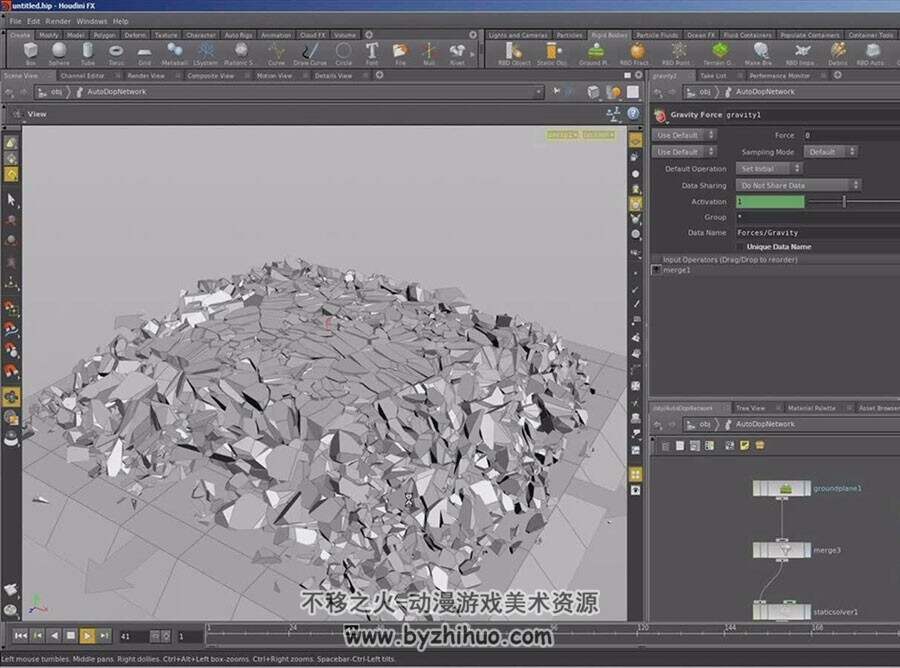
Task: Click play forward button in playbar
Action: point(87,635)
